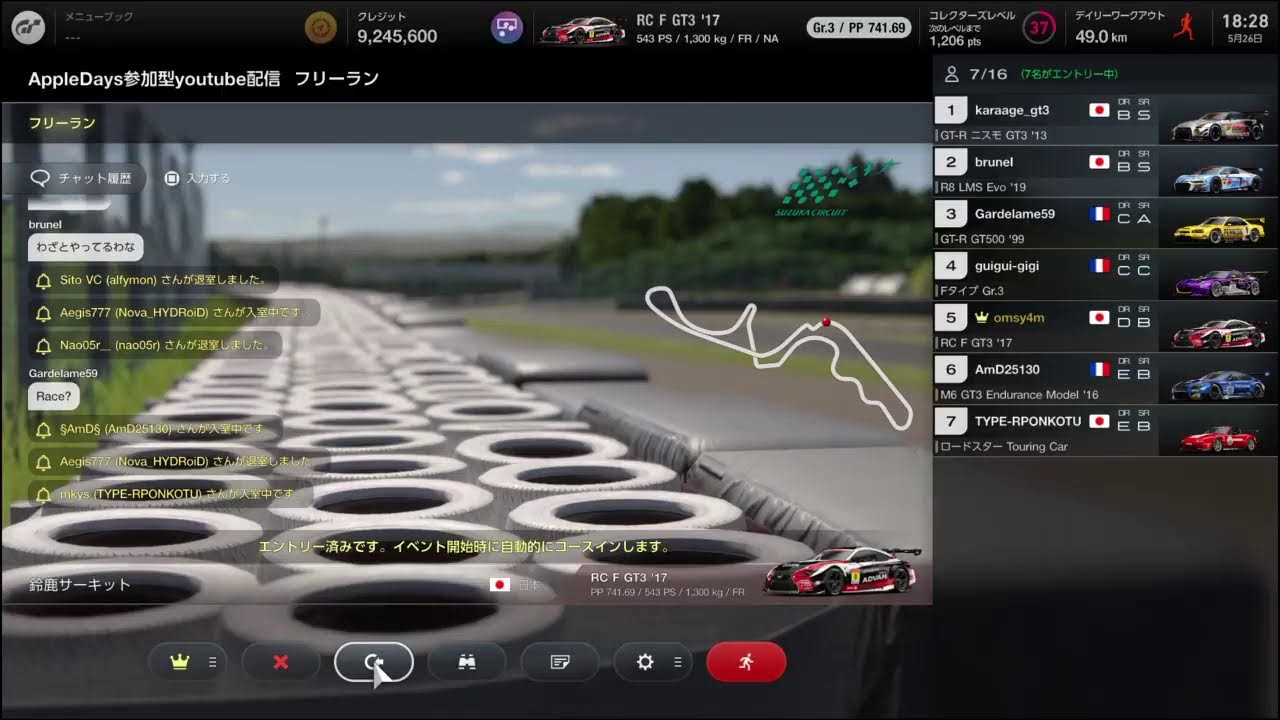1280x720 pixels.
Task: Click TYPE-RPONKOTU's red Roadster thumbnail
Action: 1217,436
